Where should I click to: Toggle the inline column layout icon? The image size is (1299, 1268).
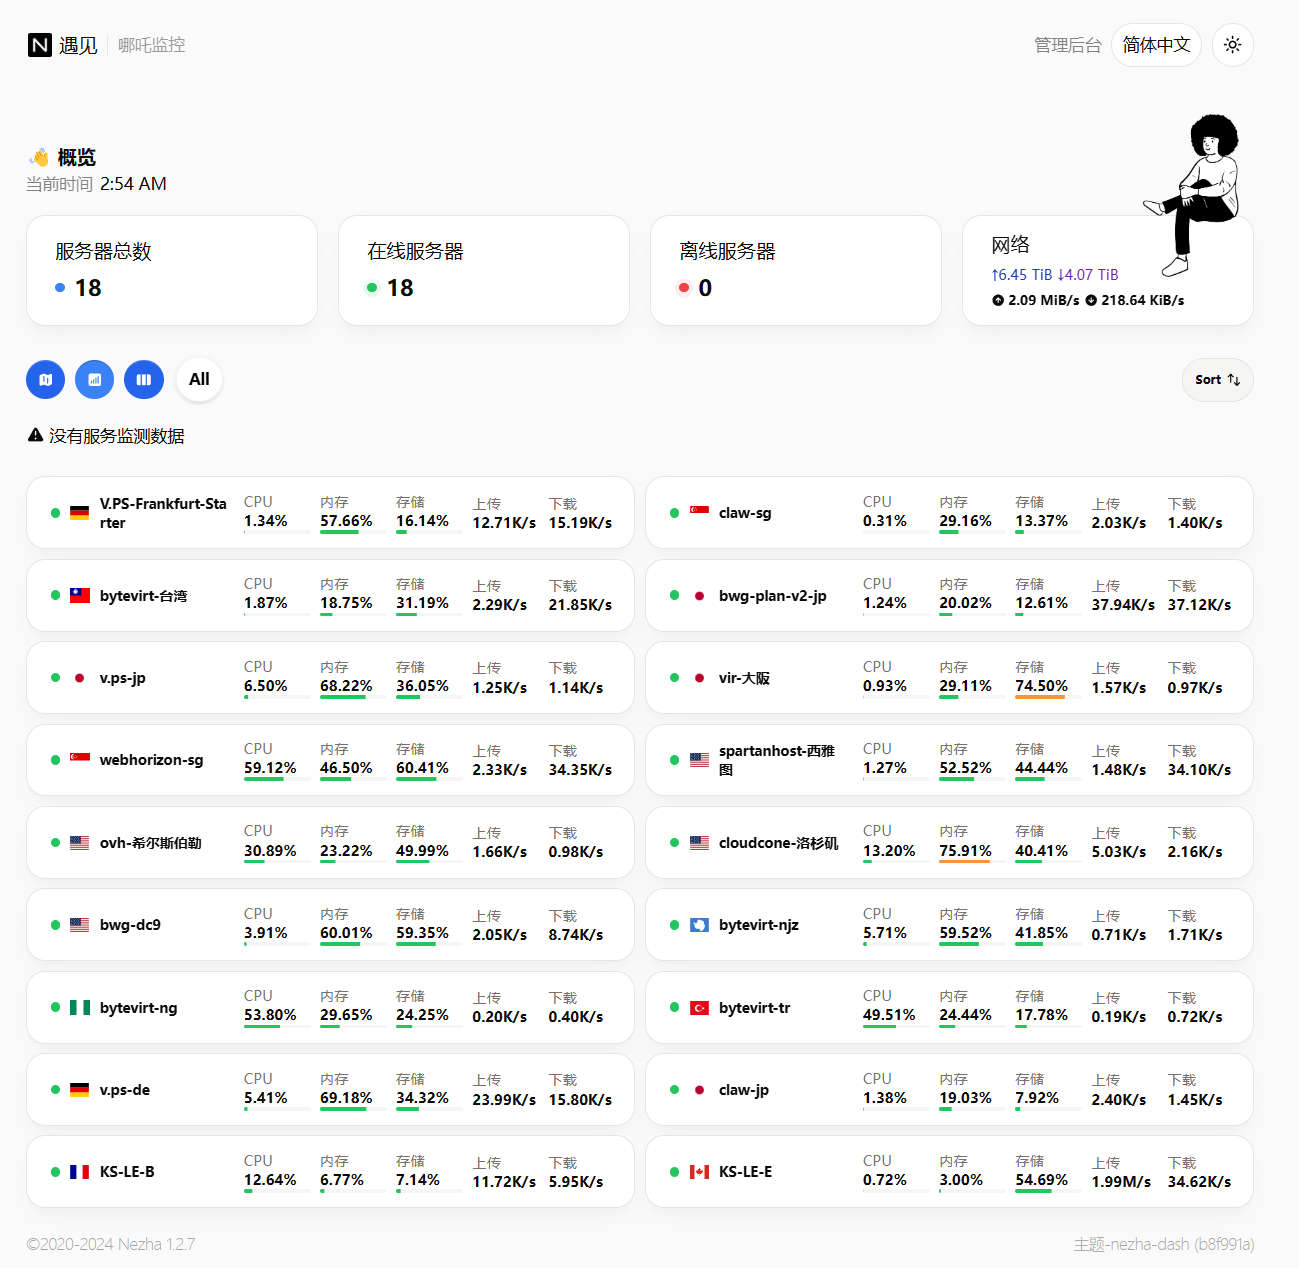(x=144, y=380)
